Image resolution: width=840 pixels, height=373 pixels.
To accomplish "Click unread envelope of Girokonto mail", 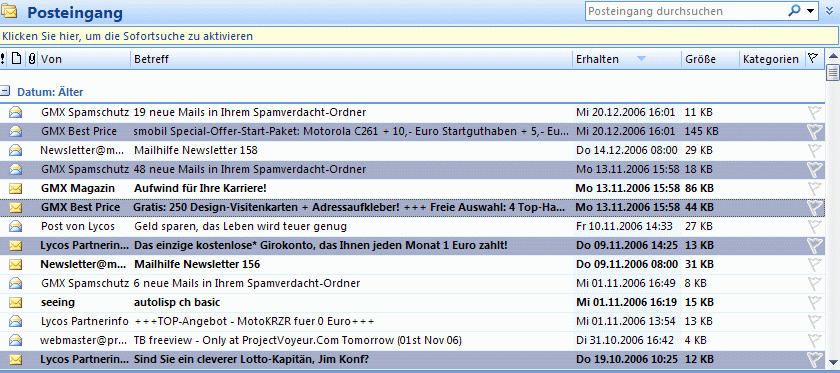I will point(16,245).
